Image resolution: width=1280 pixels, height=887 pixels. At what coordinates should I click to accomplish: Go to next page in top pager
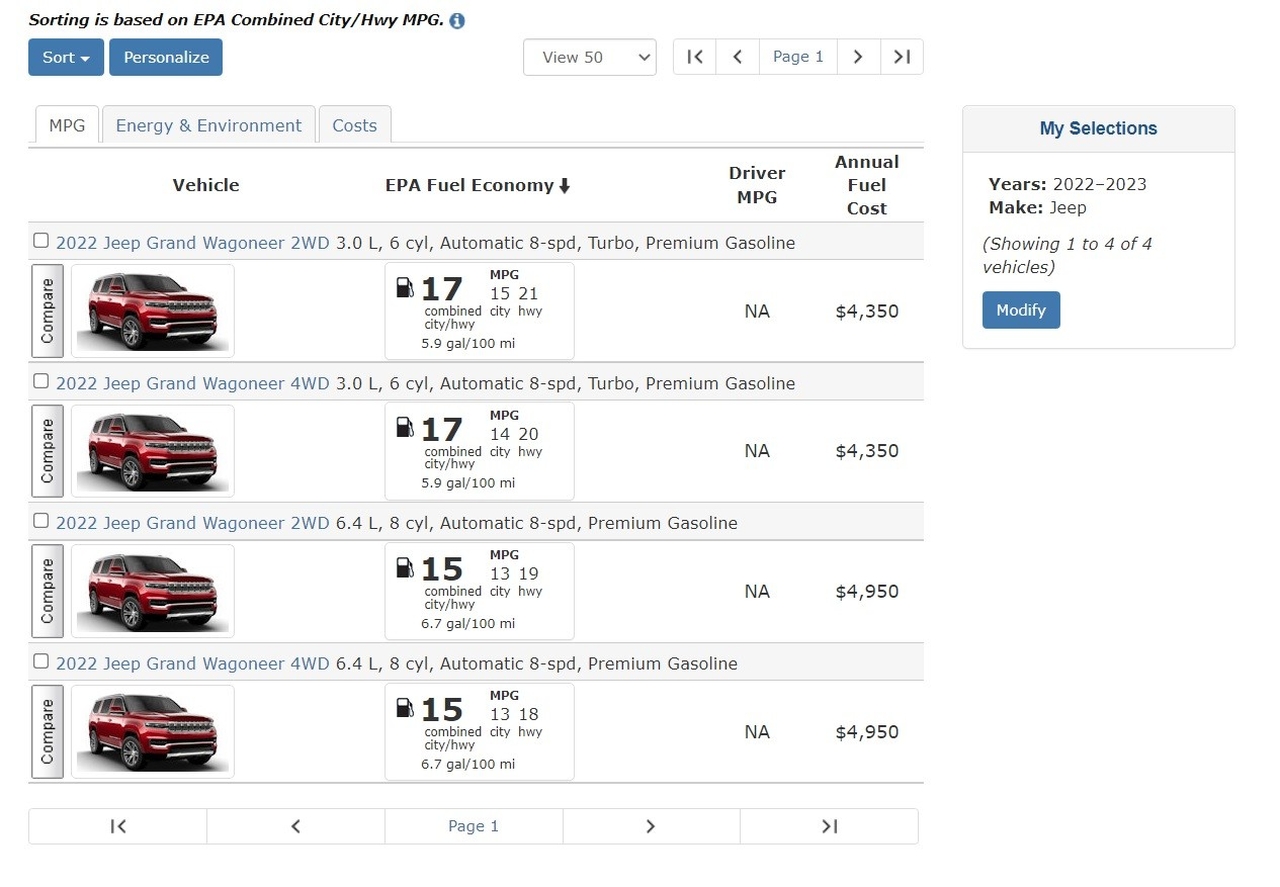click(x=858, y=57)
